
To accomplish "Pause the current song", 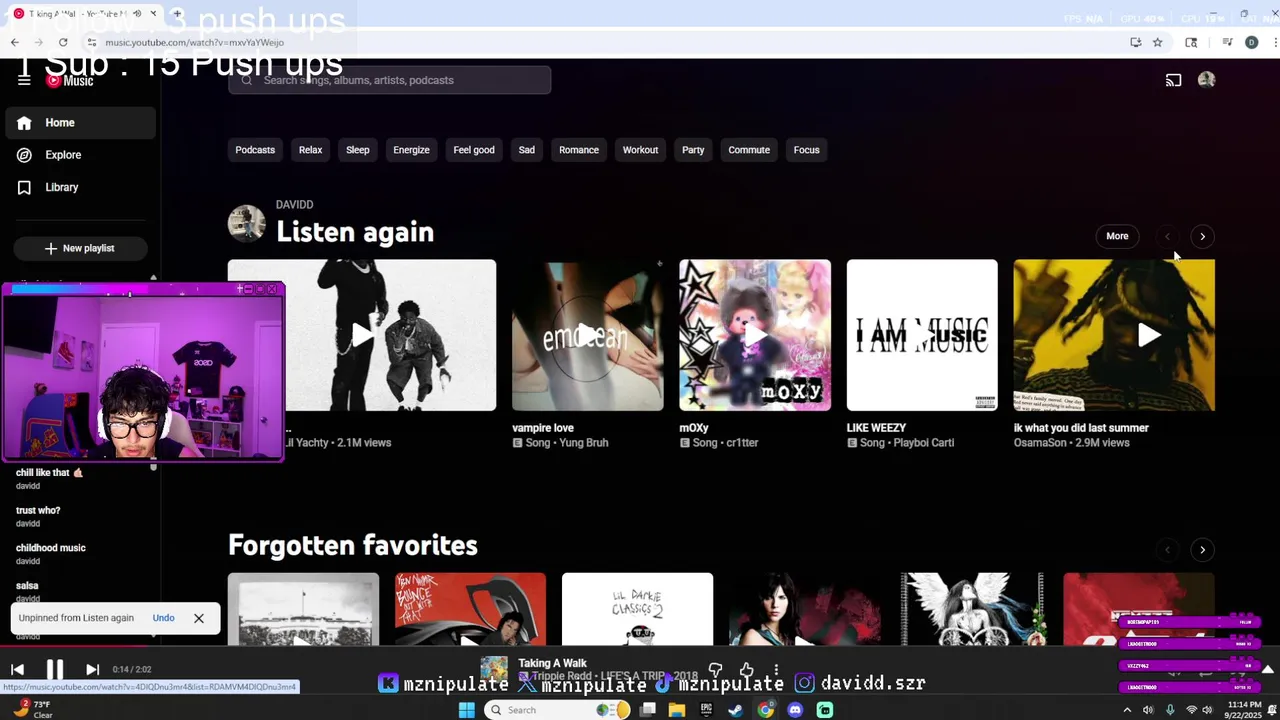I will [55, 670].
